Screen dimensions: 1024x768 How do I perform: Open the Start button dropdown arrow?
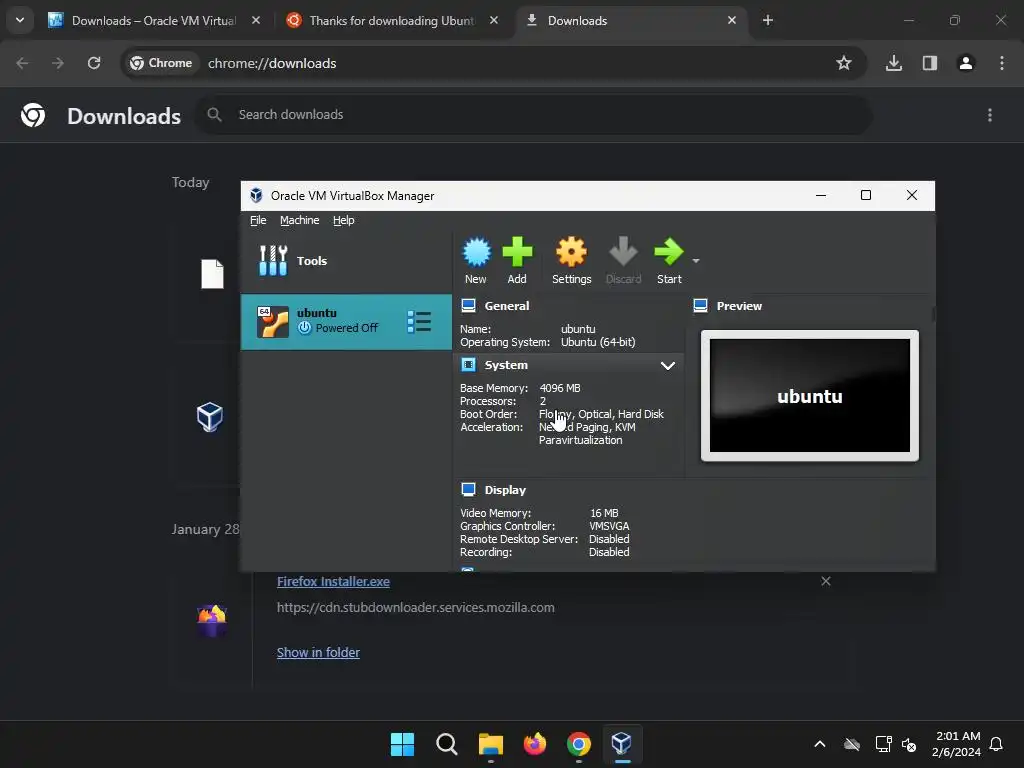(696, 261)
